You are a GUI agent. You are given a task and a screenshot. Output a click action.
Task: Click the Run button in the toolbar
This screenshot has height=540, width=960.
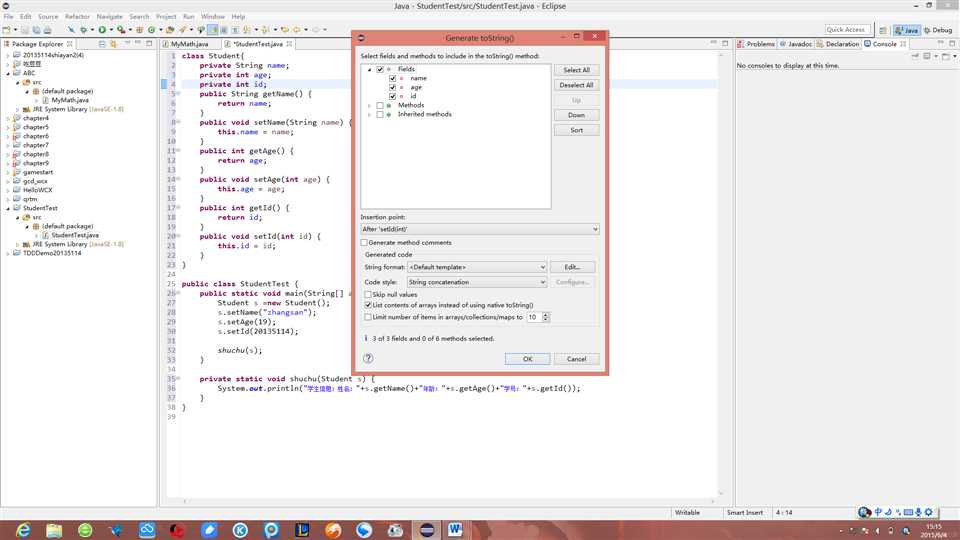[102, 29]
